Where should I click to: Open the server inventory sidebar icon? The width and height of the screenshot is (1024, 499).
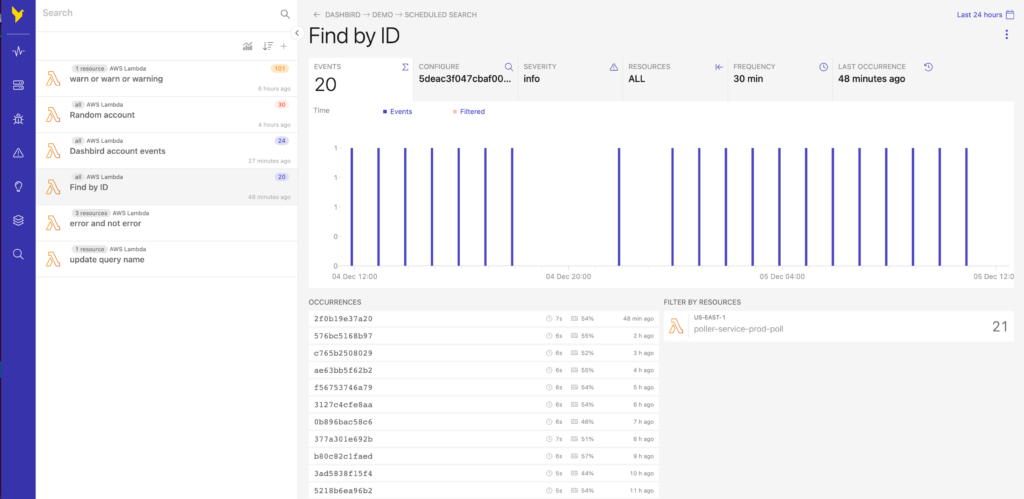click(x=18, y=85)
